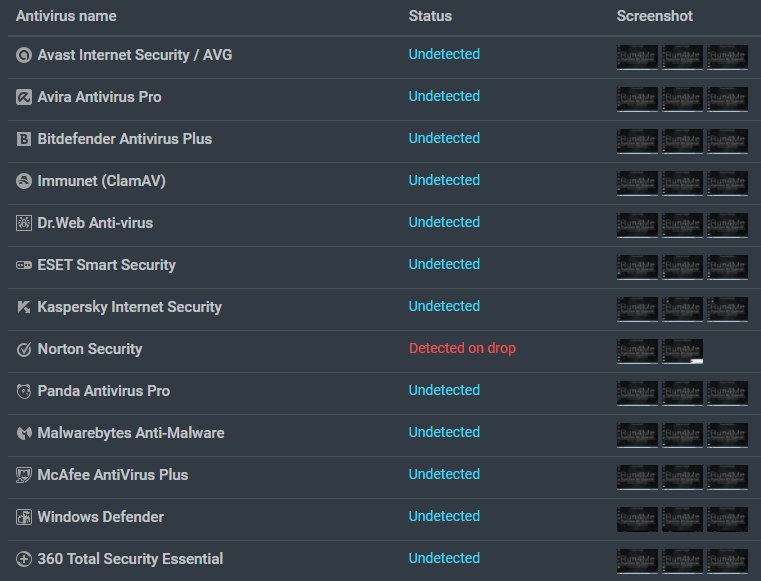This screenshot has height=581, width=761.
Task: Click the Dr.Web Anti-virus icon
Action: click(x=24, y=223)
